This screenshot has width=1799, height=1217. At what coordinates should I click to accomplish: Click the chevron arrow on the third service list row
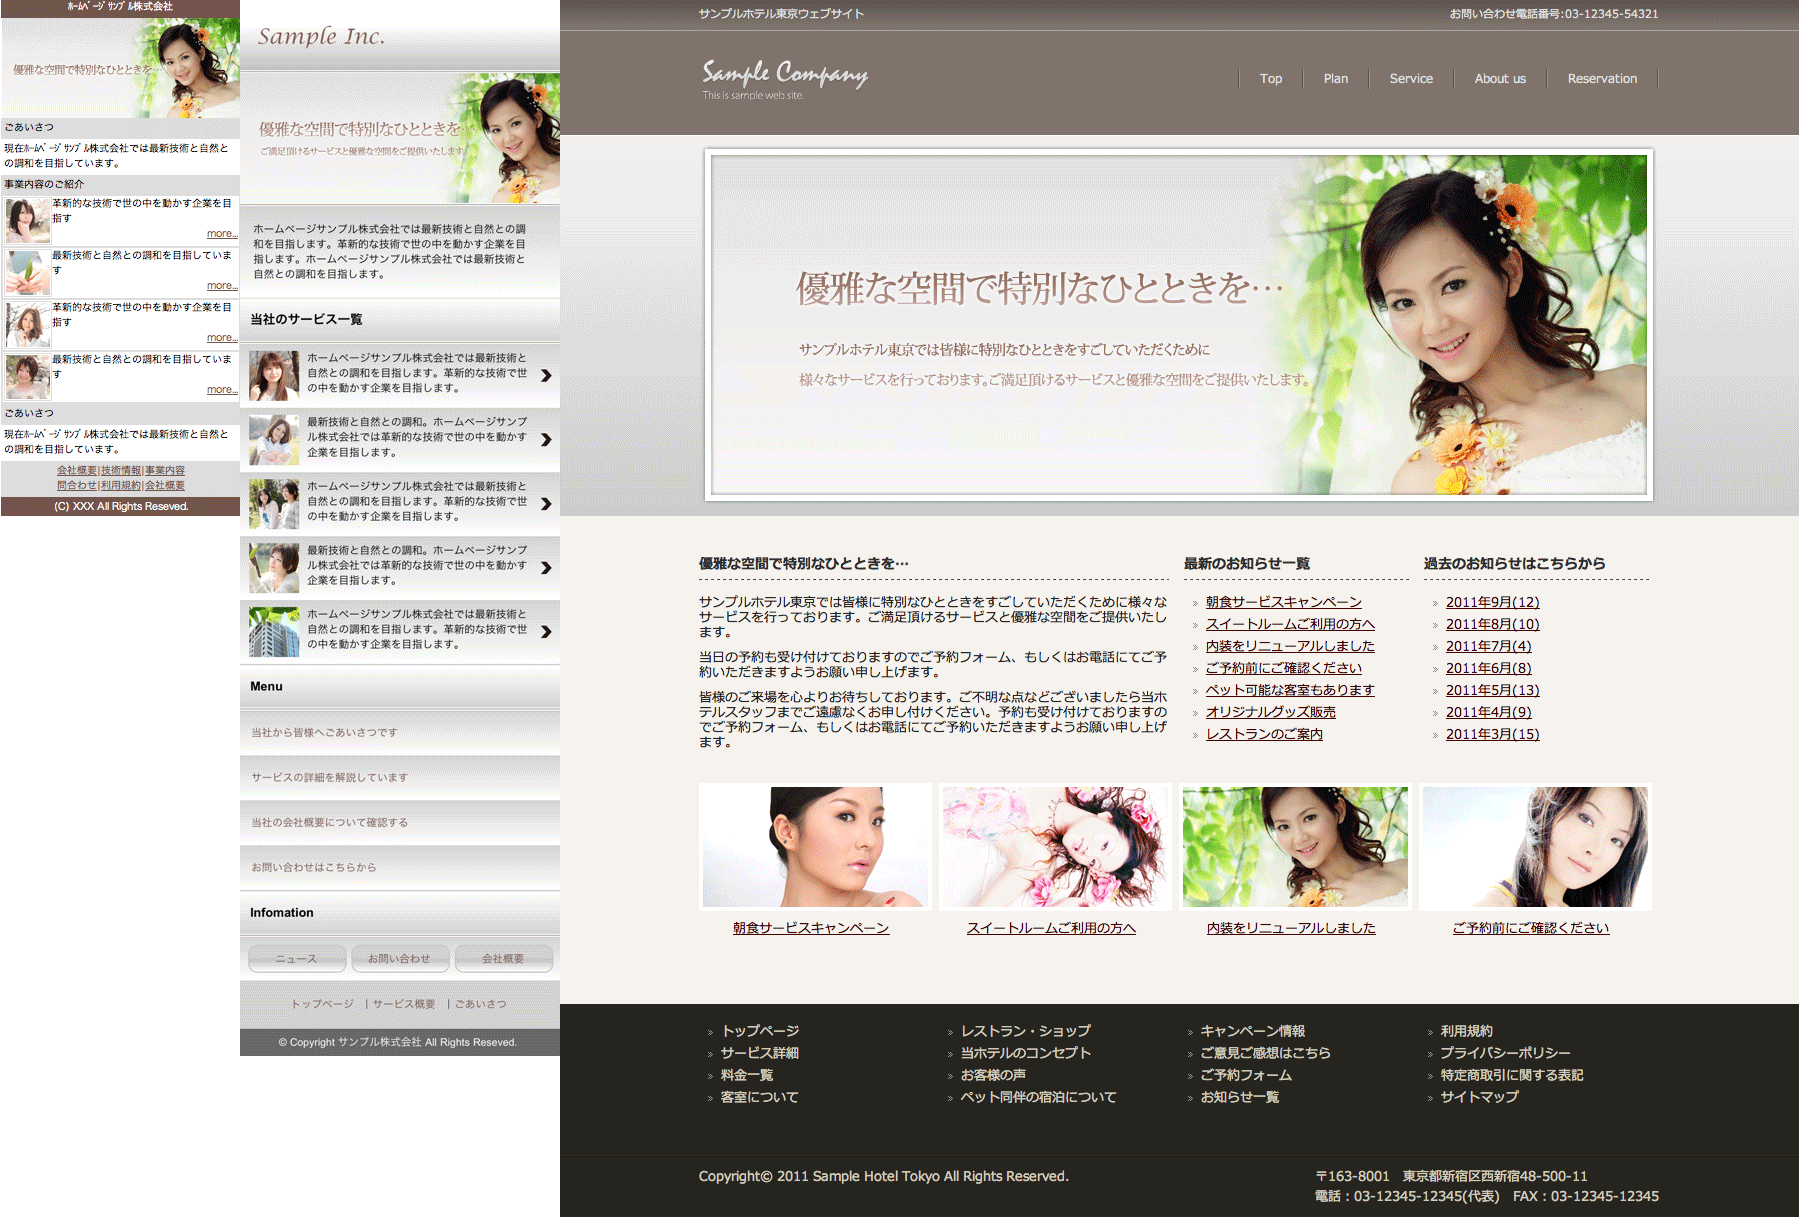(546, 504)
